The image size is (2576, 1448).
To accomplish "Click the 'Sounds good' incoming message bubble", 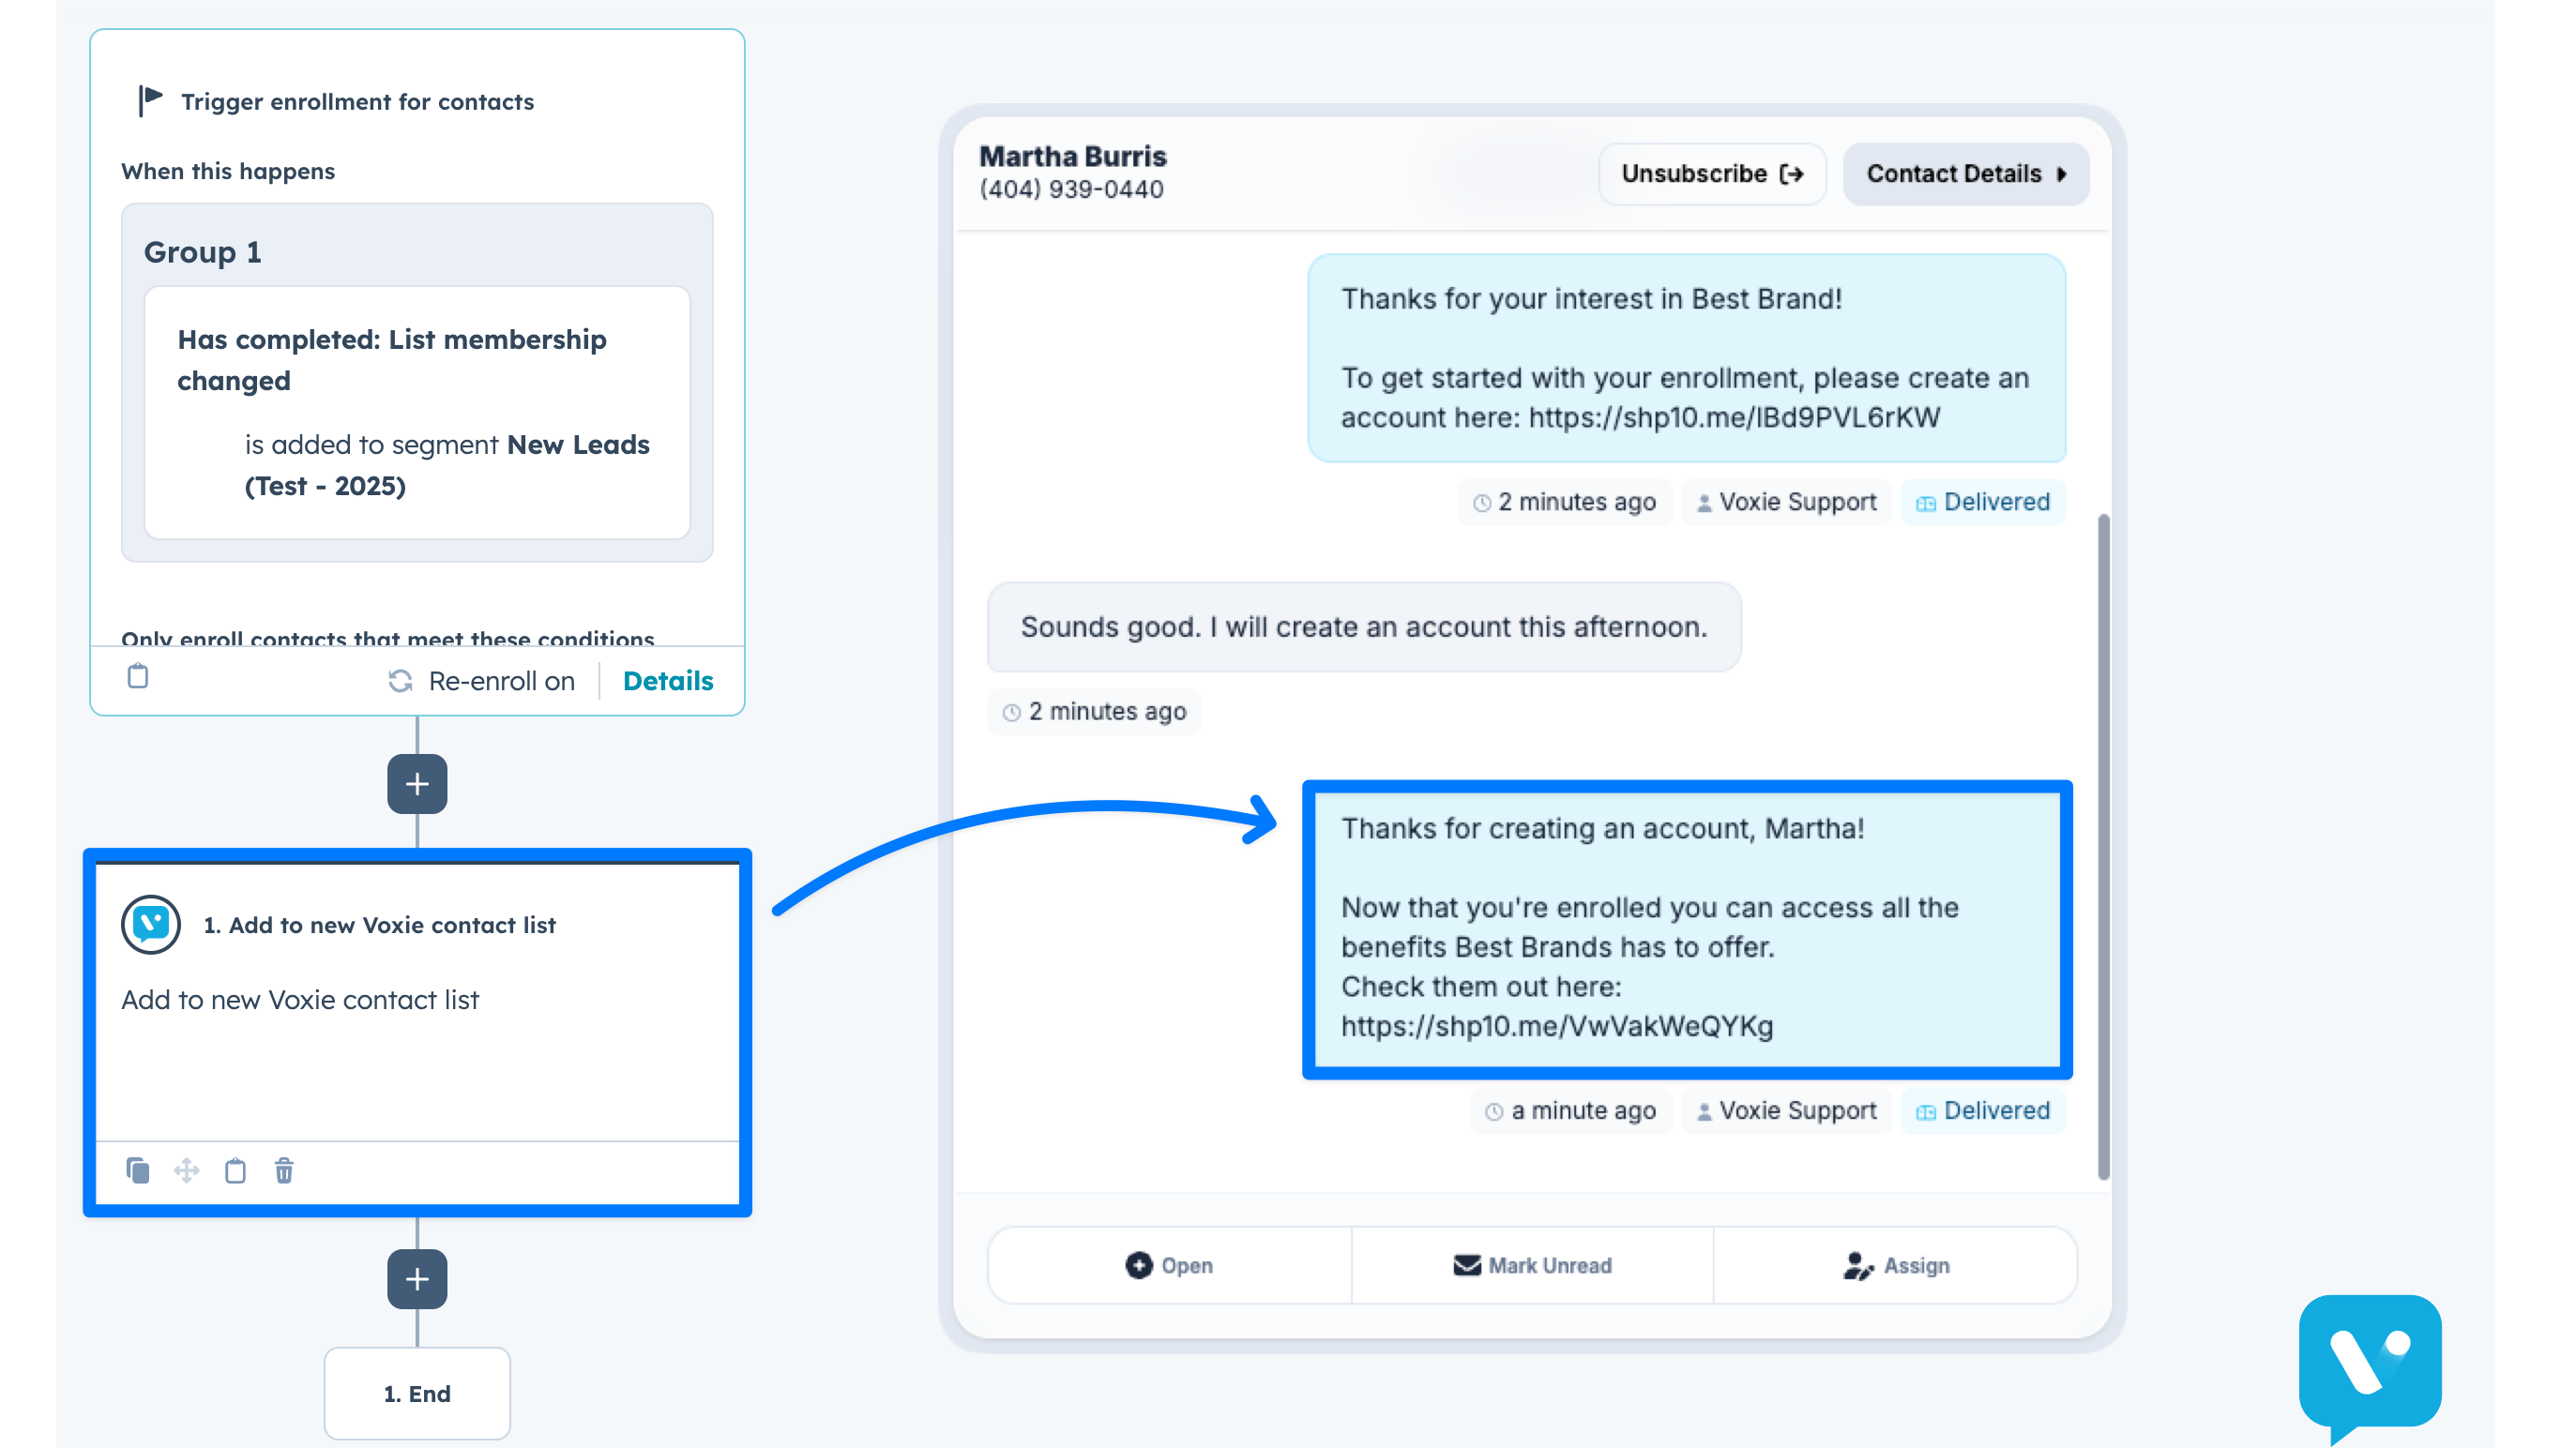I will click(1364, 627).
